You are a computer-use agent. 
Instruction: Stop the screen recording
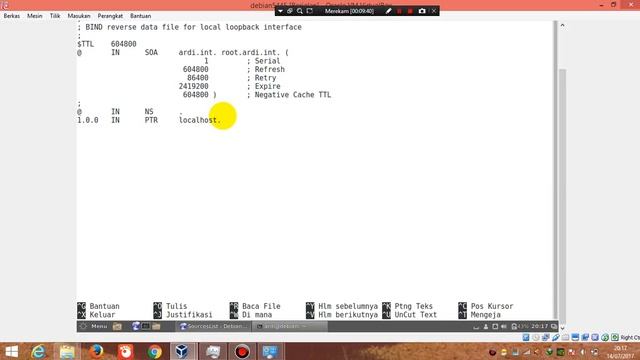410,11
